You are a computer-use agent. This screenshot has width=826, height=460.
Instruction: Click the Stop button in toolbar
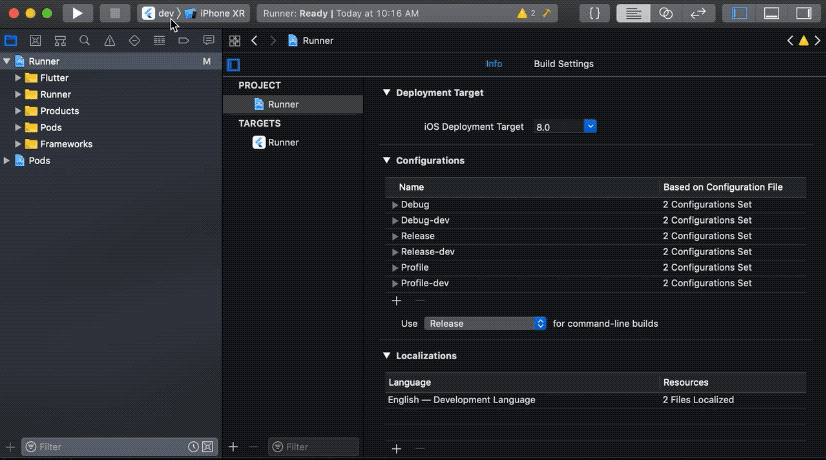(114, 13)
